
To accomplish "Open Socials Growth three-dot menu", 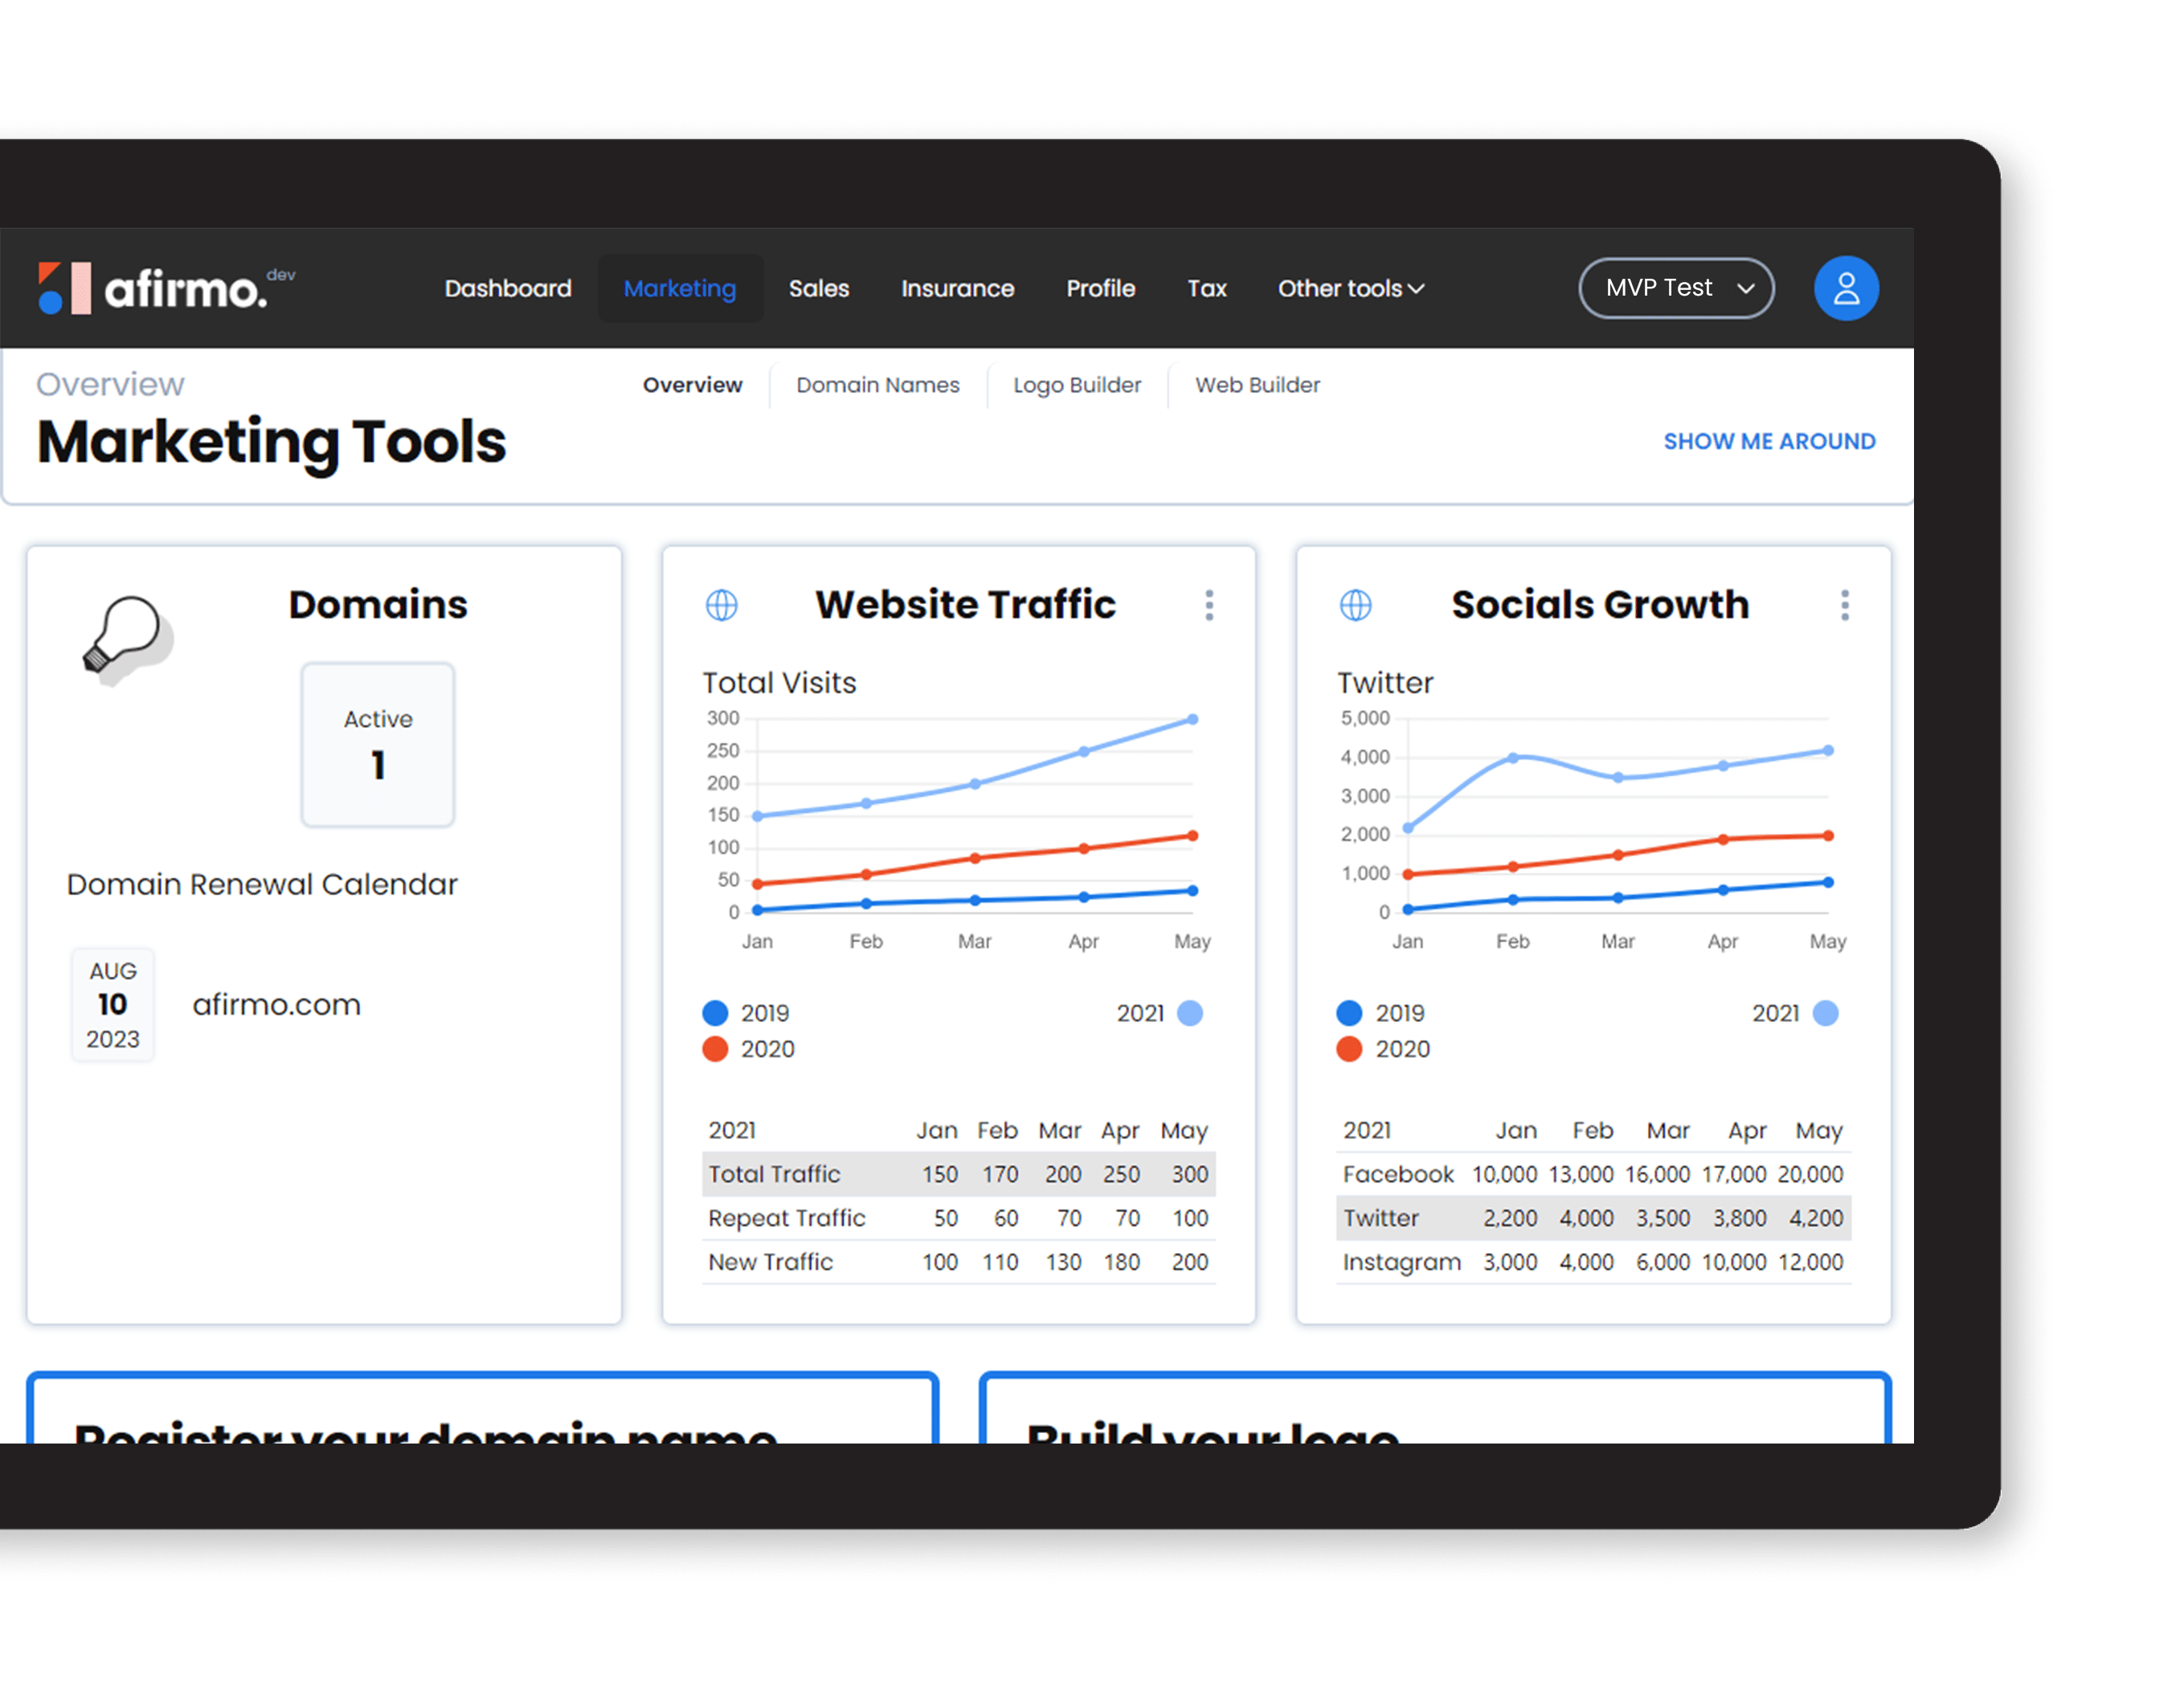I will (1844, 605).
